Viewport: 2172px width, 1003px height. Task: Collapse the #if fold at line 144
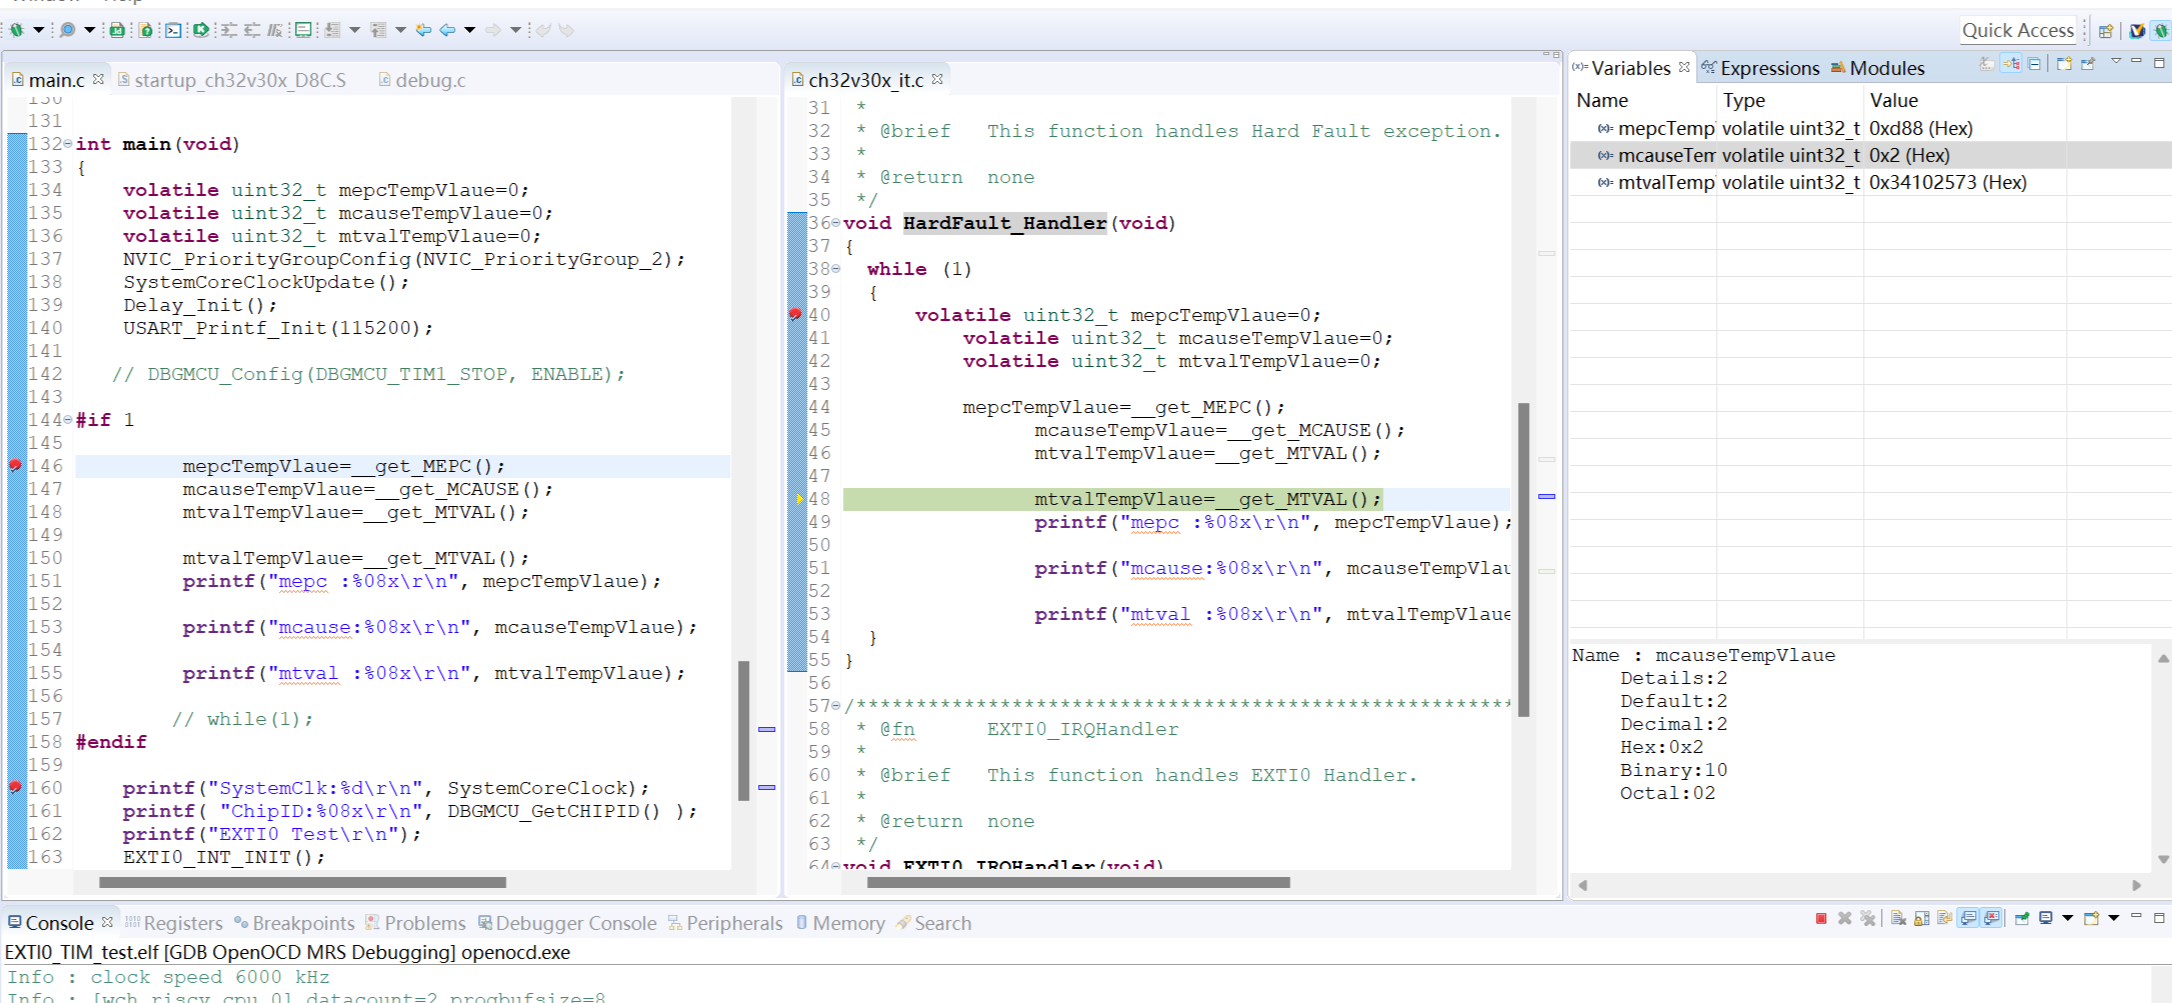pyautogui.click(x=68, y=420)
